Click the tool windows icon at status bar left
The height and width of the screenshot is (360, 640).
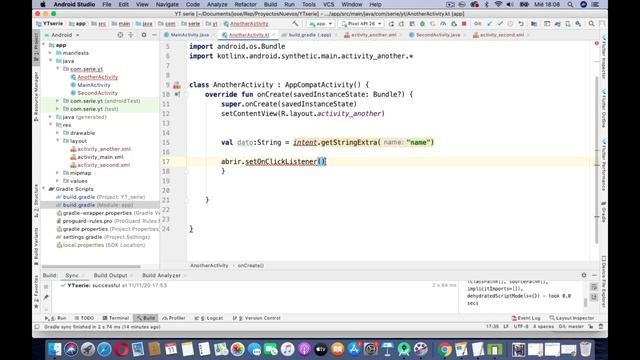pos(37,327)
